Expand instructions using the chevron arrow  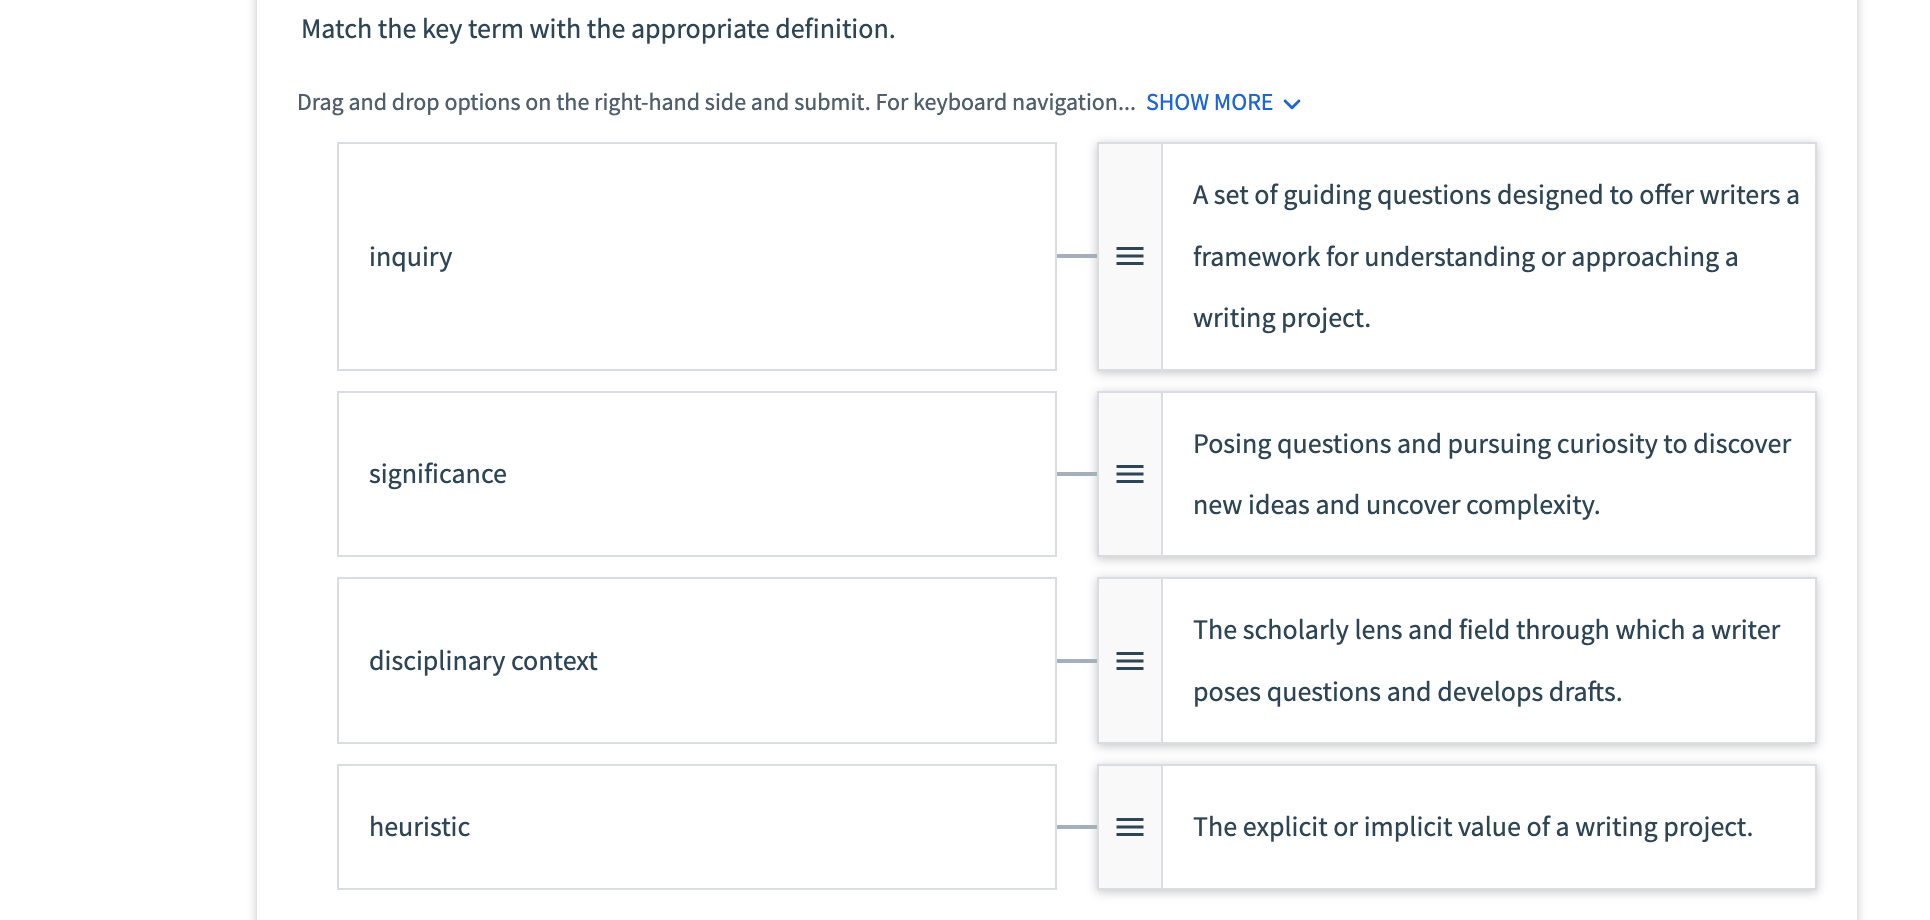click(x=1292, y=104)
